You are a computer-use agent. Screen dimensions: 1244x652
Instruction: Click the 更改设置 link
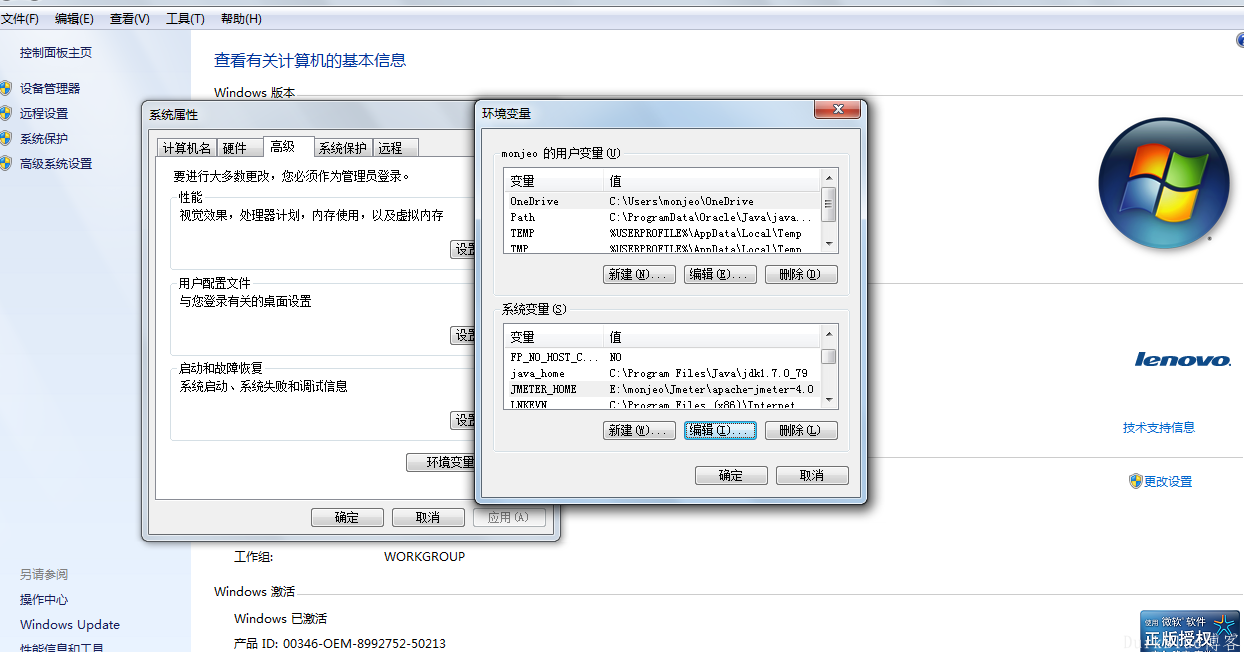coord(1168,481)
